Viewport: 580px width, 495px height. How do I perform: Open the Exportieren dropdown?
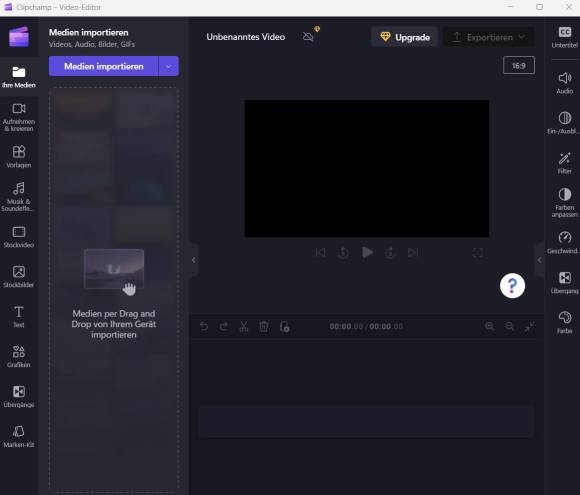click(489, 37)
